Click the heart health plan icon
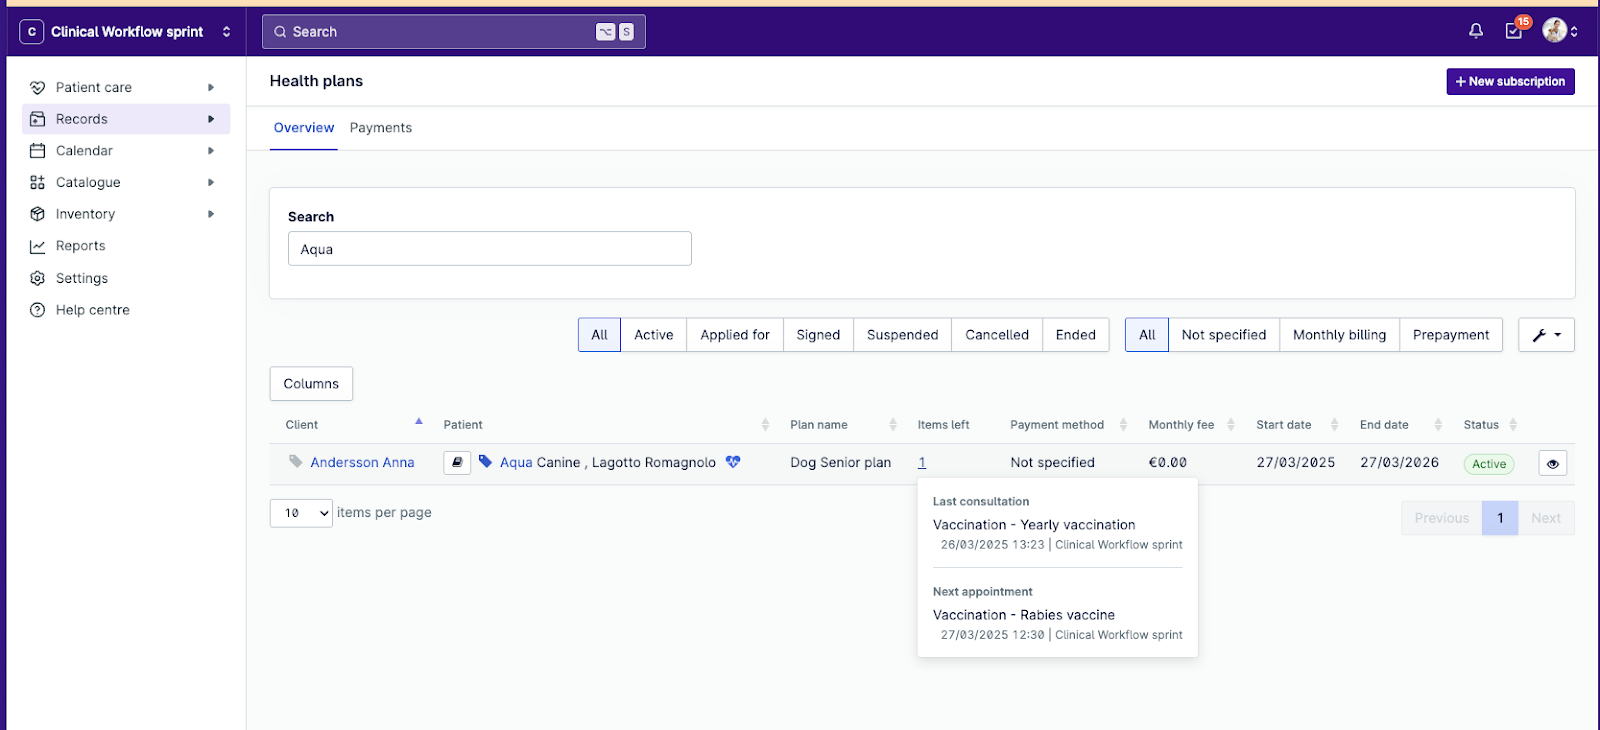This screenshot has width=1600, height=730. click(733, 462)
